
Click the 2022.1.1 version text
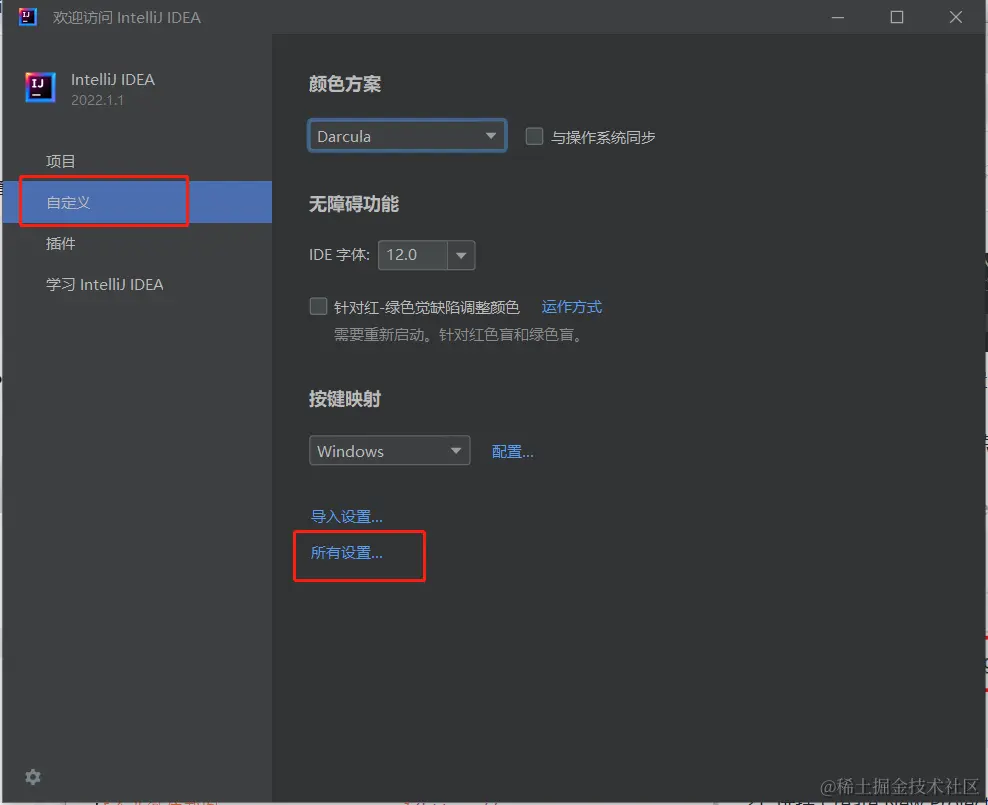coord(97,100)
